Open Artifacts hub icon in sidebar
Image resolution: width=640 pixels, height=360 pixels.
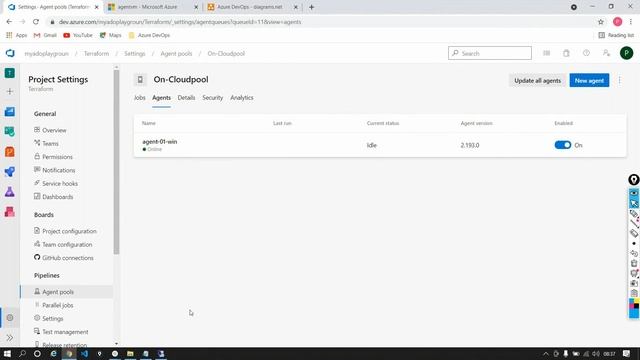10,212
